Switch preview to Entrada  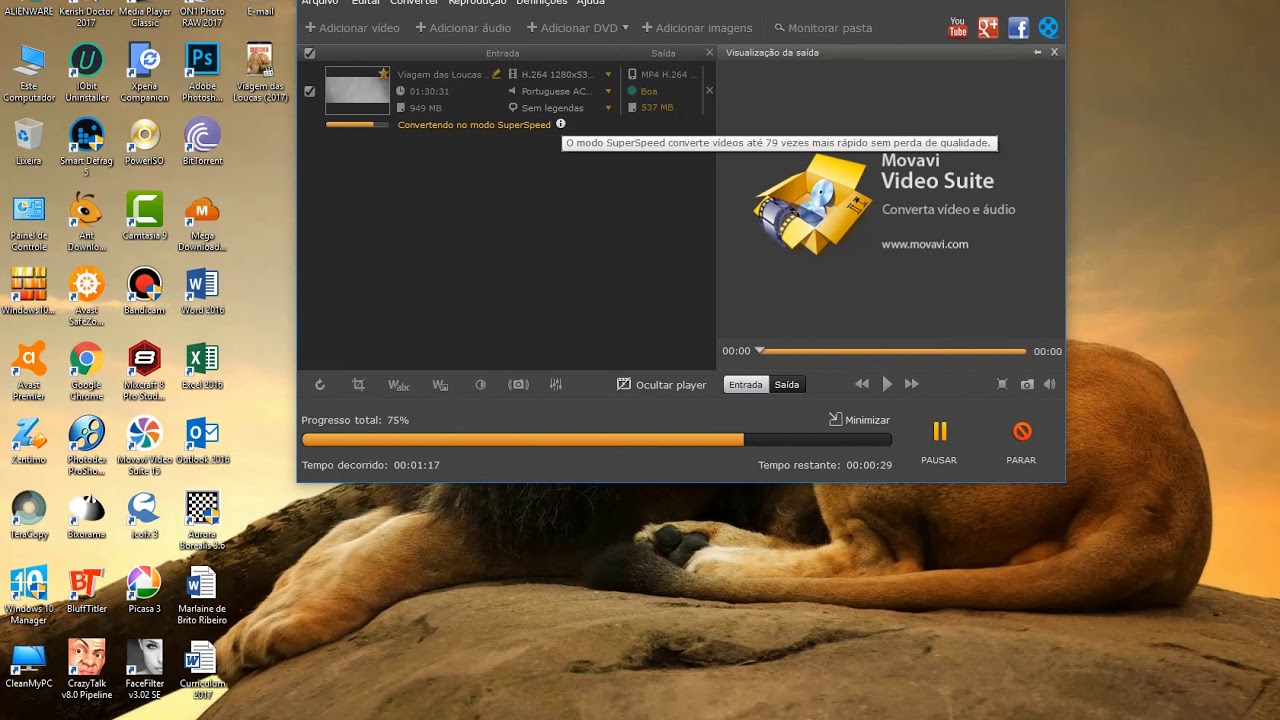tap(746, 384)
